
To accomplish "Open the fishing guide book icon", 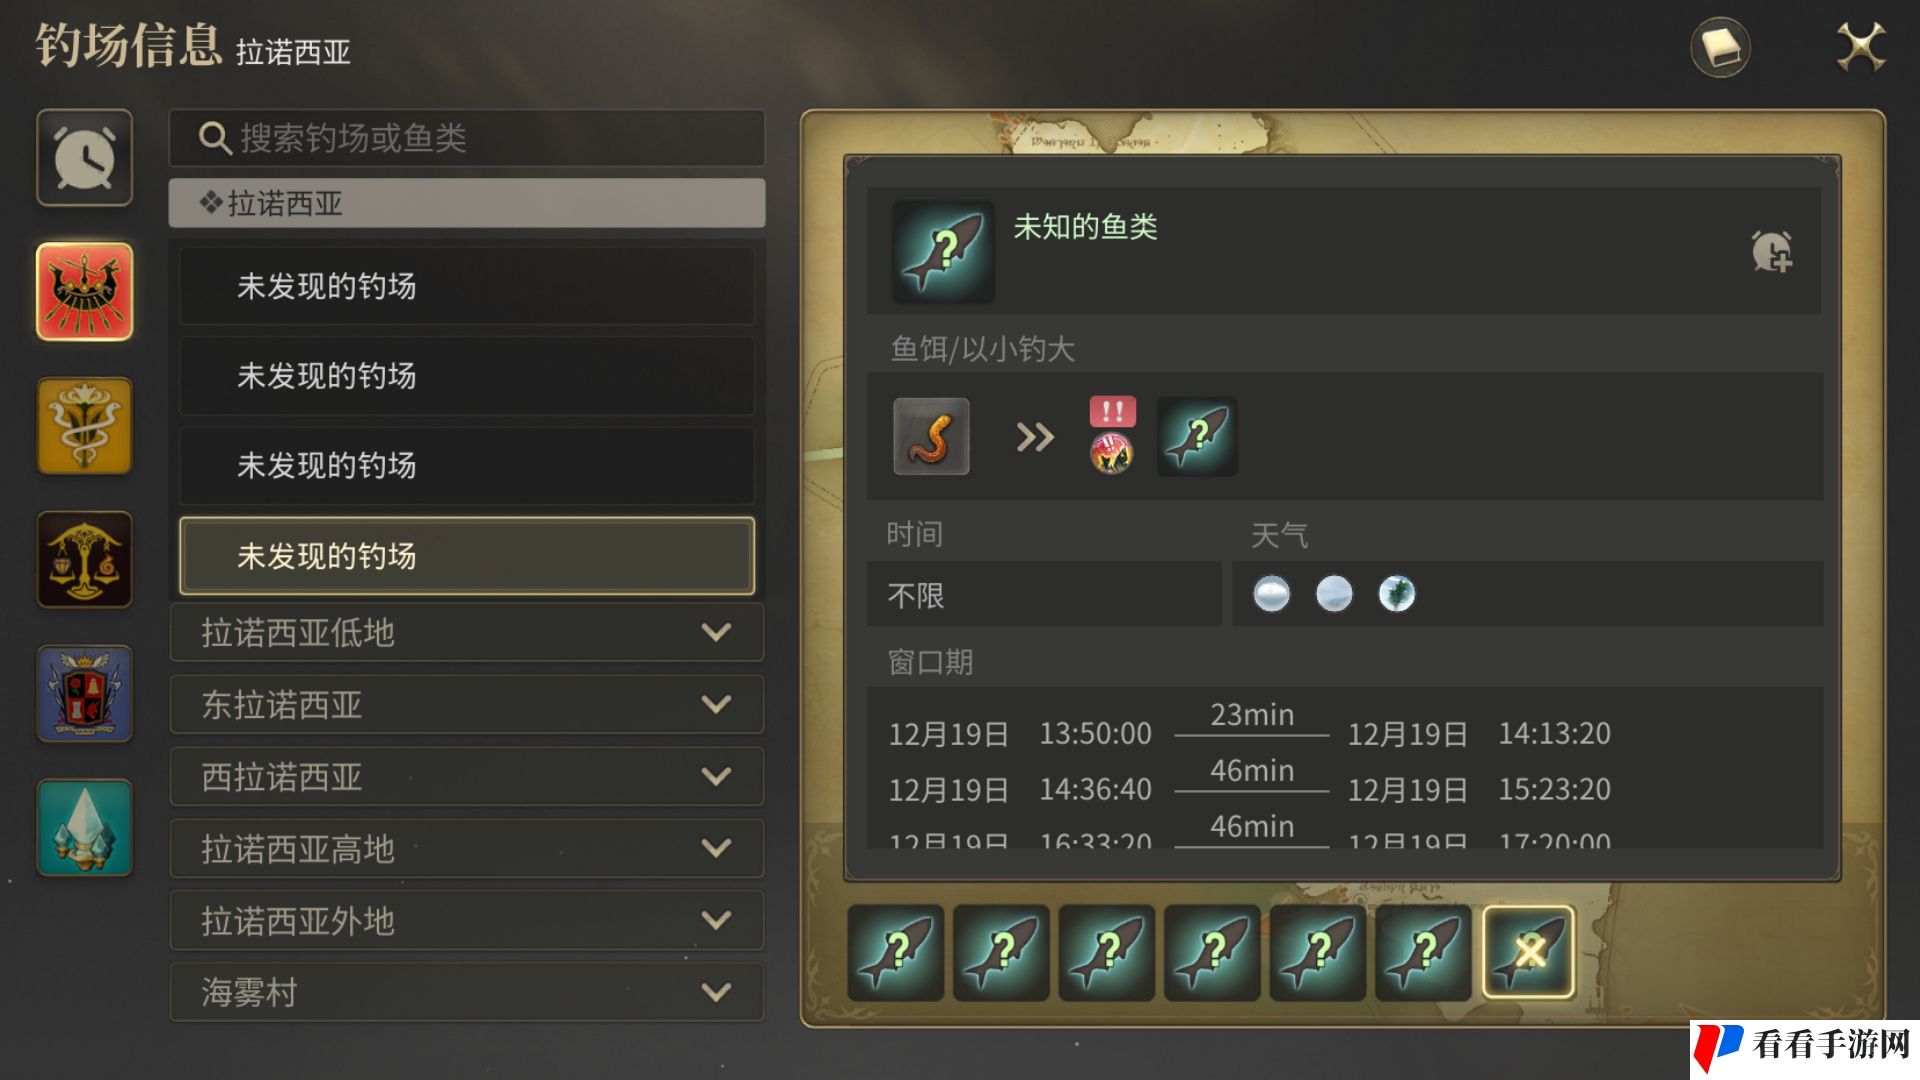I will (1720, 47).
